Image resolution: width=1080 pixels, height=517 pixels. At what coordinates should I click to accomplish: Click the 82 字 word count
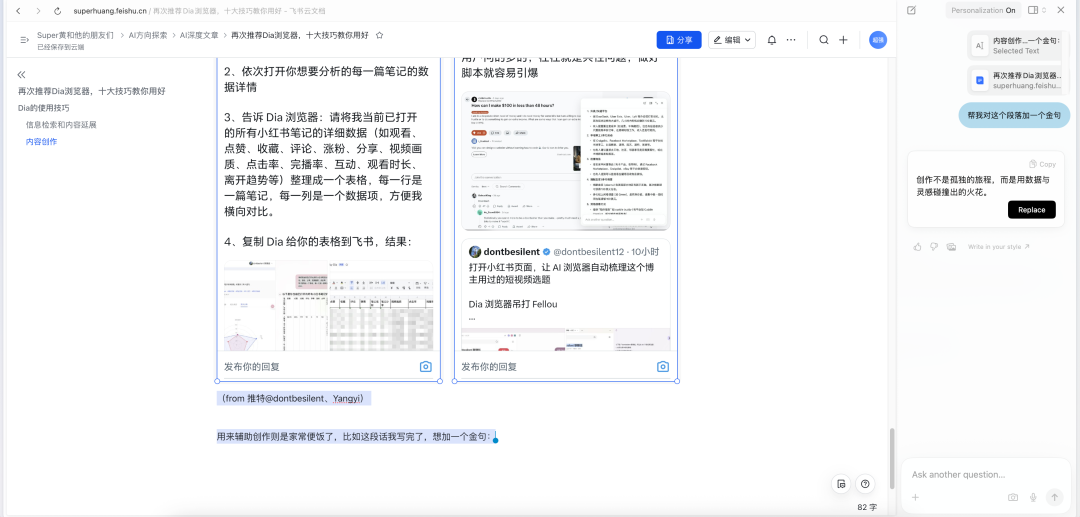tap(867, 507)
